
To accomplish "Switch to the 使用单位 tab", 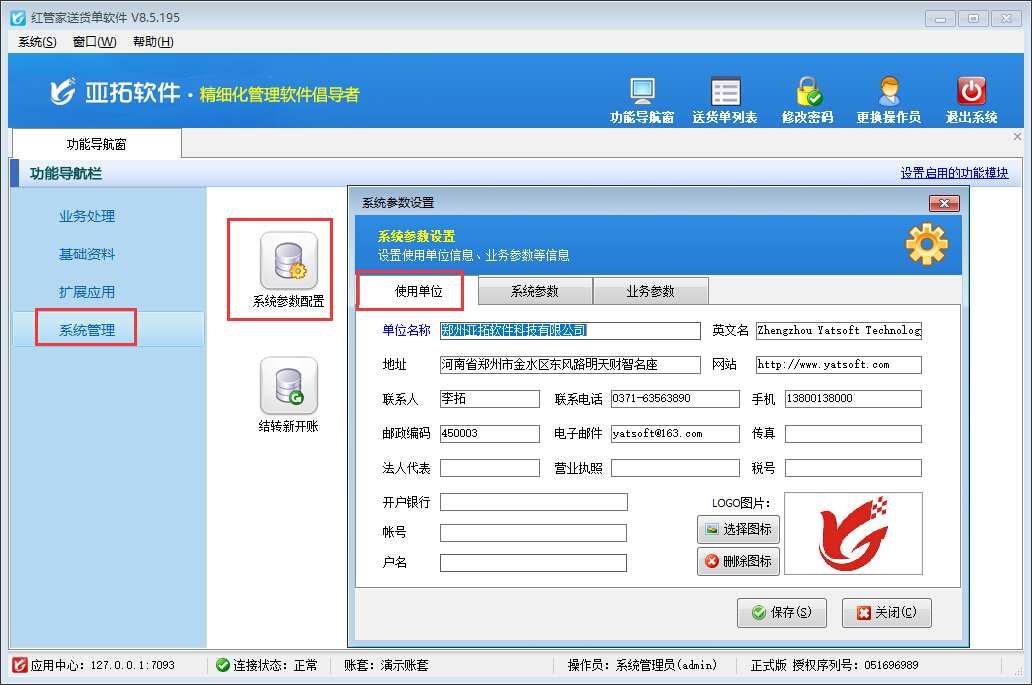I will [418, 291].
